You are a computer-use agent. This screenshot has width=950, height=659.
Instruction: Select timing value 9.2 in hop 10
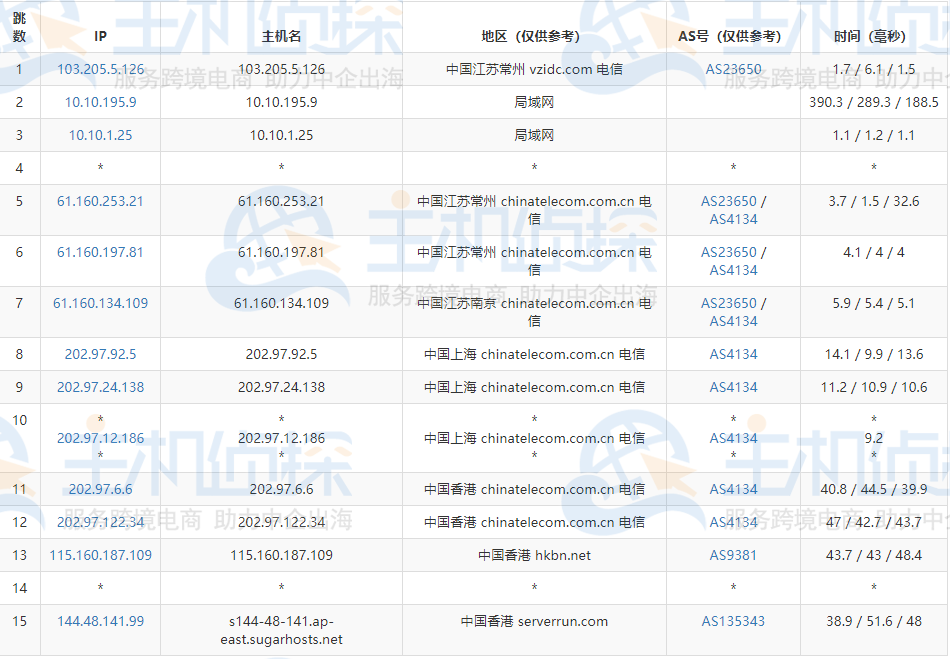coord(874,438)
